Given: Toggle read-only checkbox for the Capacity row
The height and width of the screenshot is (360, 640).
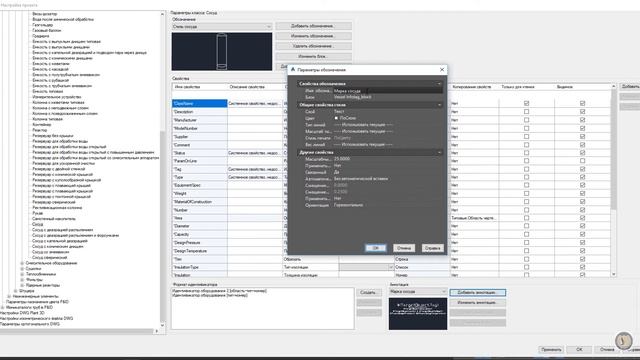Looking at the screenshot, I should [x=526, y=234].
